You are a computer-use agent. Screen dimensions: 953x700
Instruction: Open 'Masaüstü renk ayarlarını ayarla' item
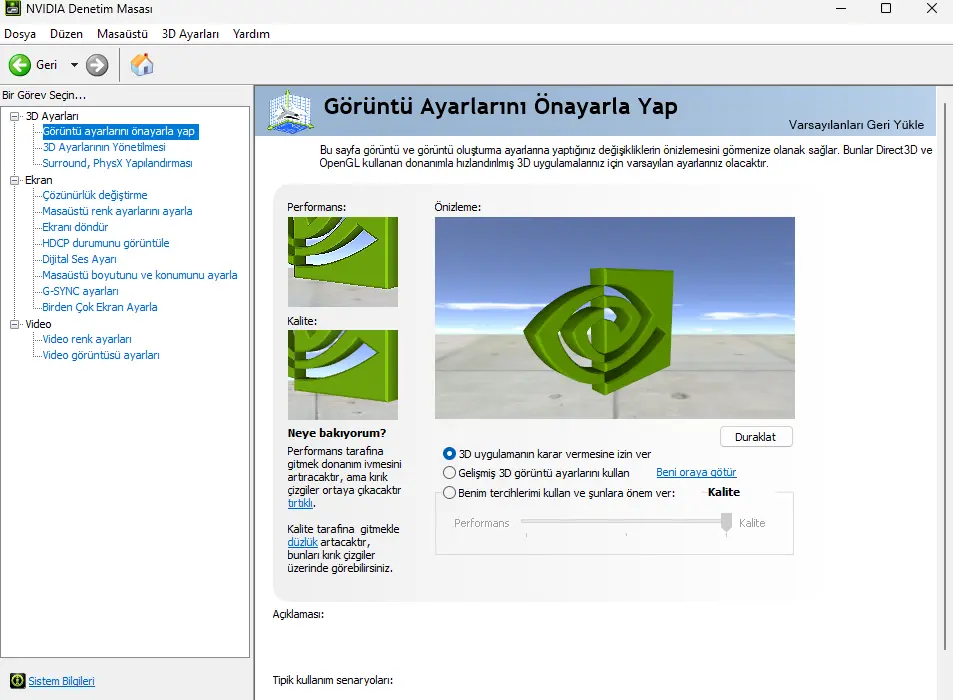[x=117, y=211]
